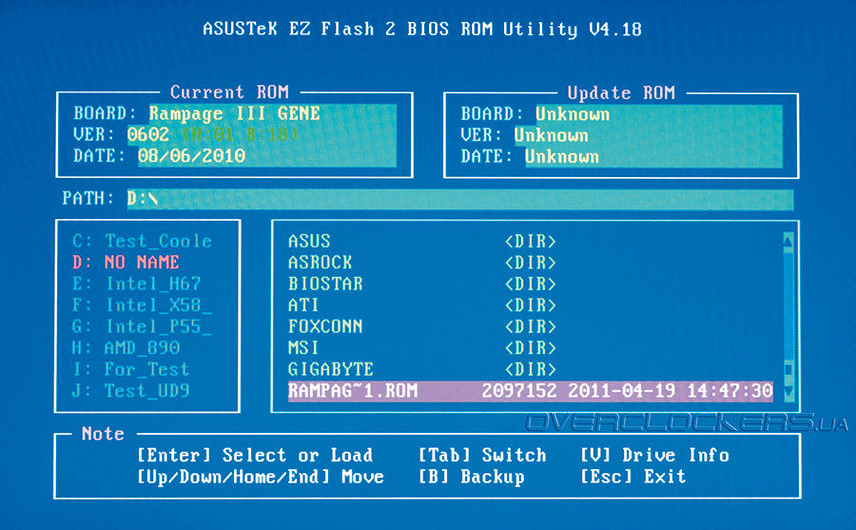
Task: Click the [Tab] Switch option
Action: coord(482,455)
